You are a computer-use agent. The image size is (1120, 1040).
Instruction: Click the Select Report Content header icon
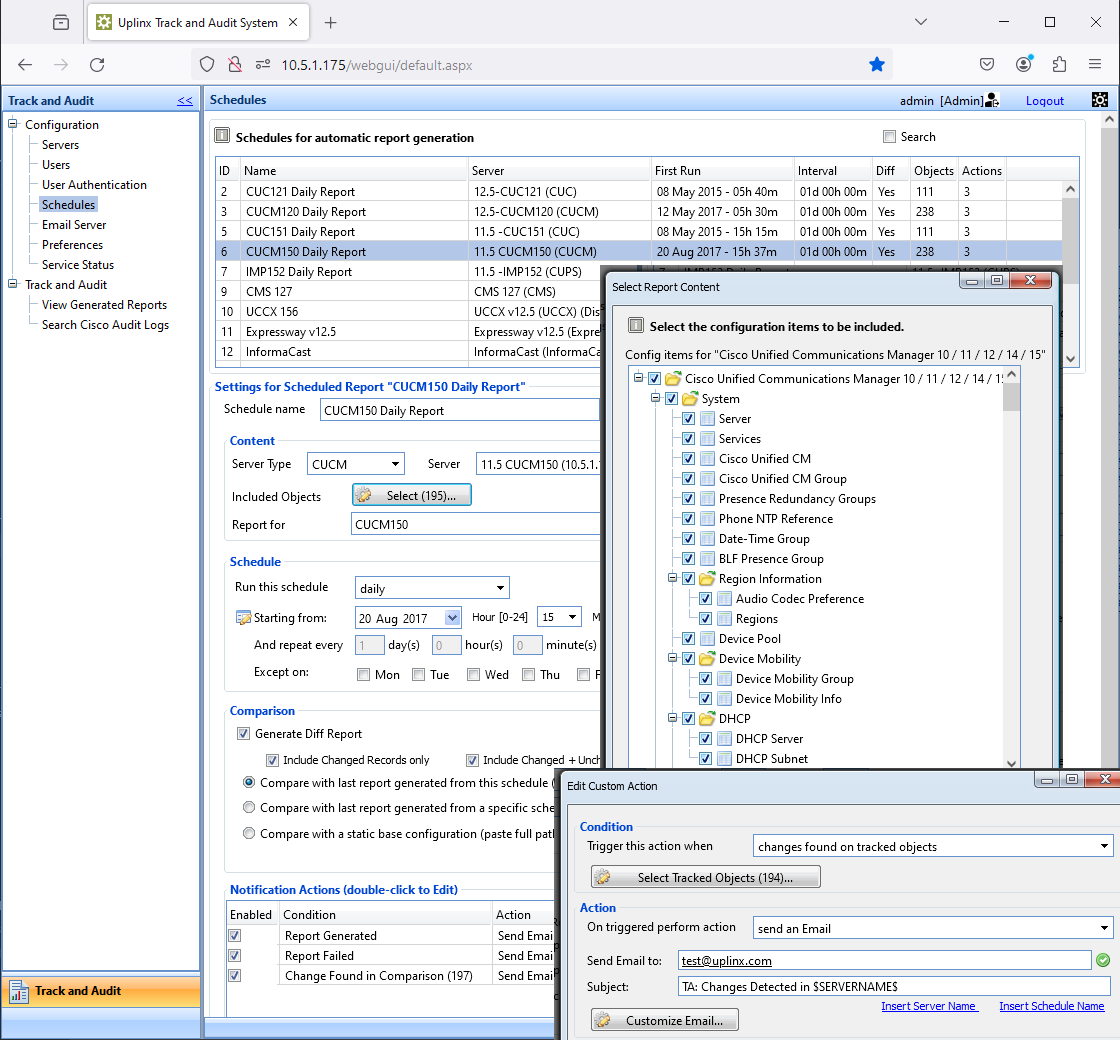click(636, 326)
